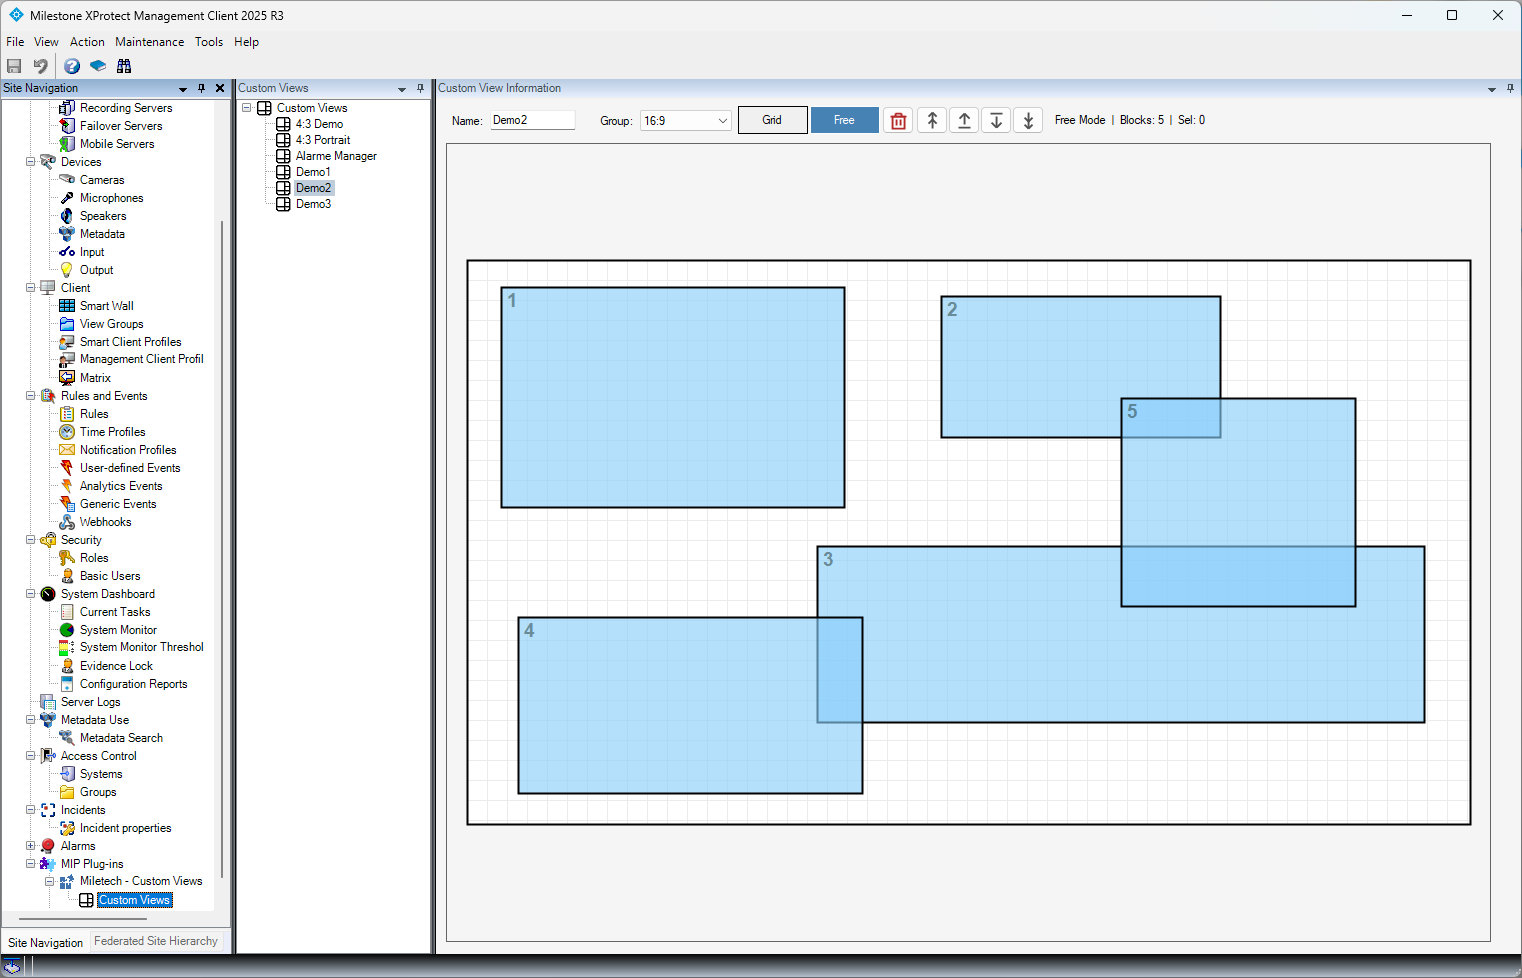Open the Help question mark icon

[x=72, y=66]
